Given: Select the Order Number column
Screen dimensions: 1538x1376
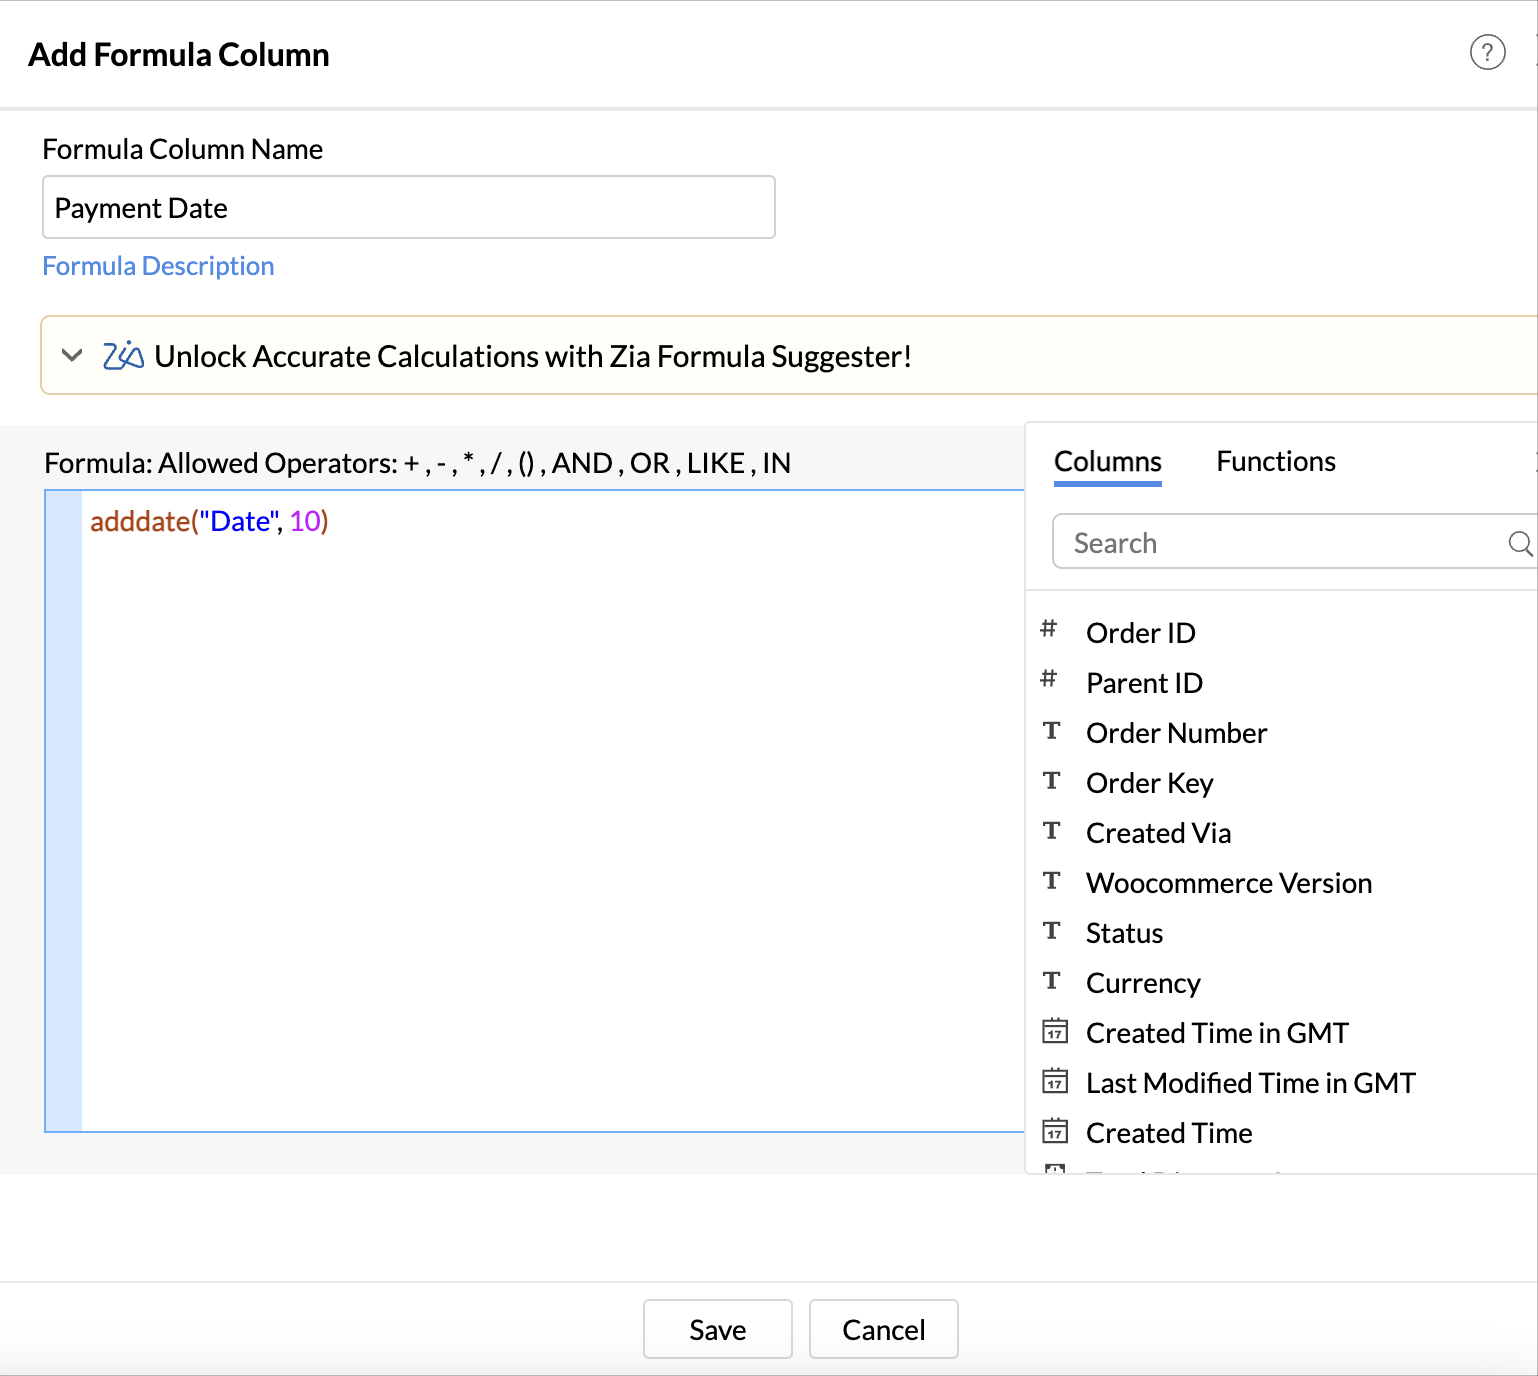Looking at the screenshot, I should pos(1176,732).
